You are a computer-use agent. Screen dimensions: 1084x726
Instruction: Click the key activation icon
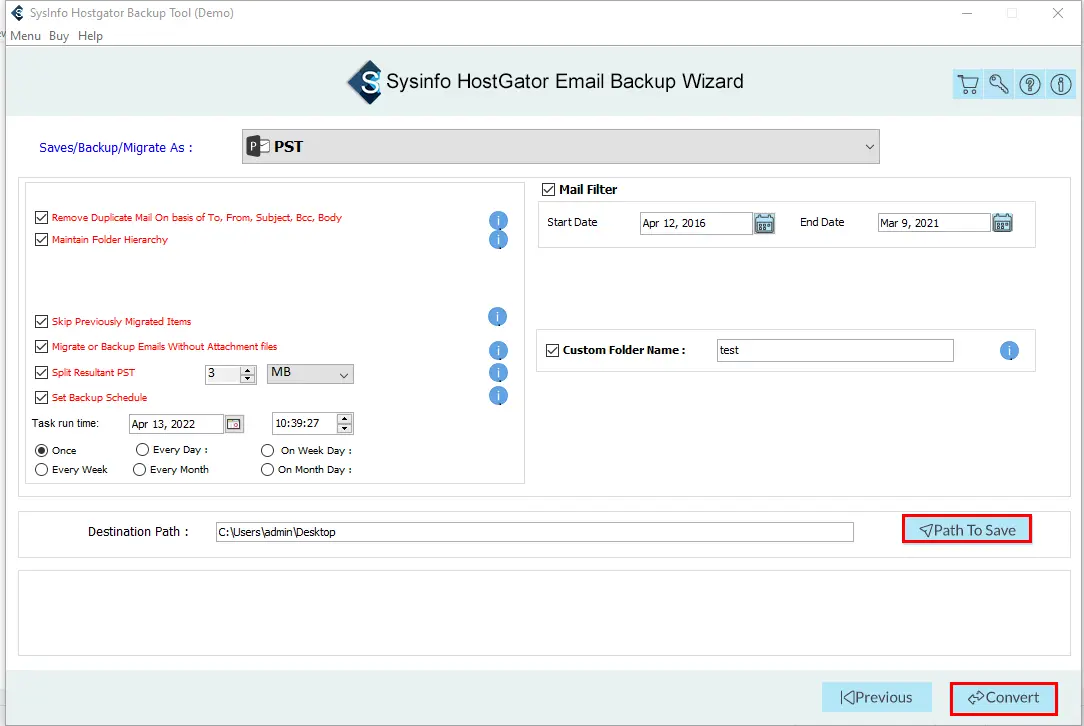998,85
